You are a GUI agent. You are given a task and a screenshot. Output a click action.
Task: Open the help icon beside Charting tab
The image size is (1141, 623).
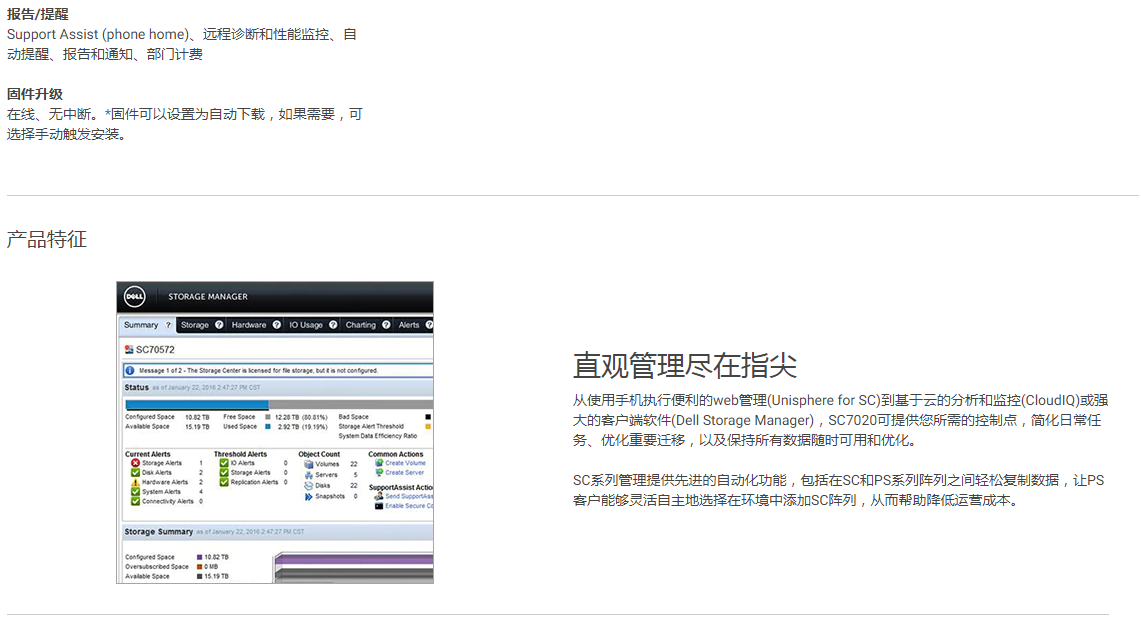(x=386, y=325)
